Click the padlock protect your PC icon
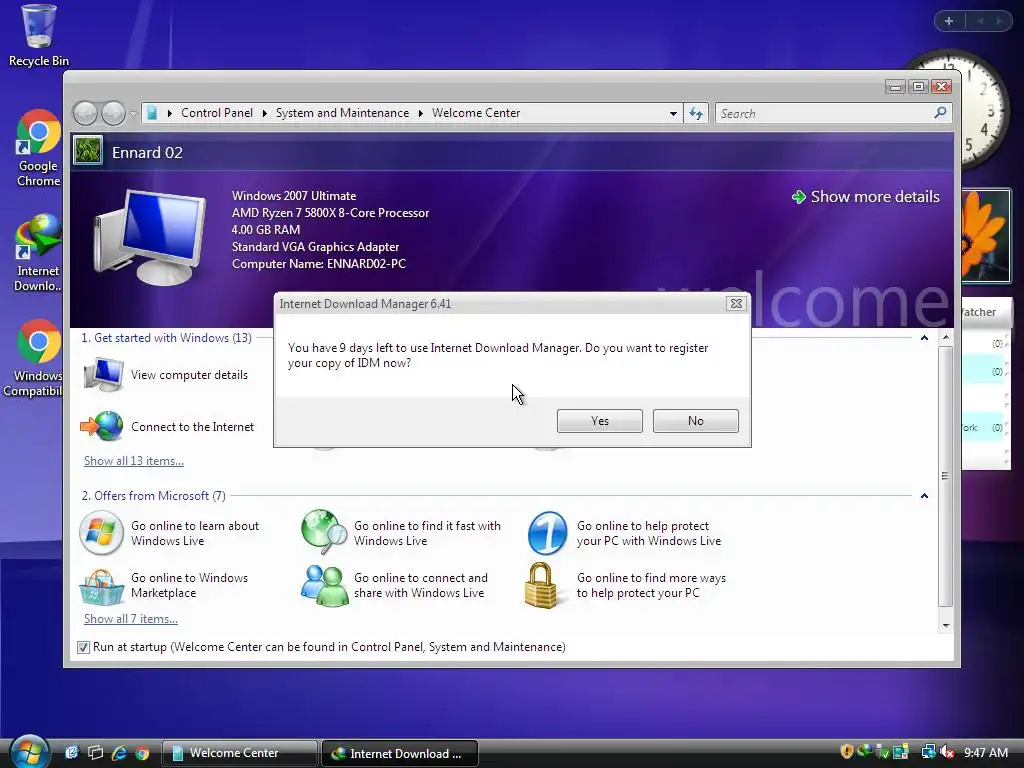Viewport: 1024px width, 768px height. (x=542, y=586)
